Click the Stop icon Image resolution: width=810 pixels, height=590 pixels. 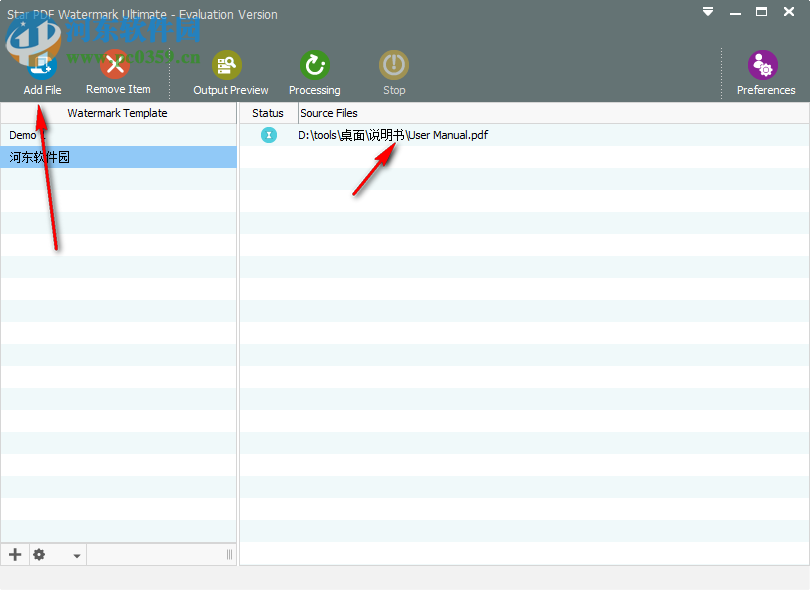tap(394, 65)
